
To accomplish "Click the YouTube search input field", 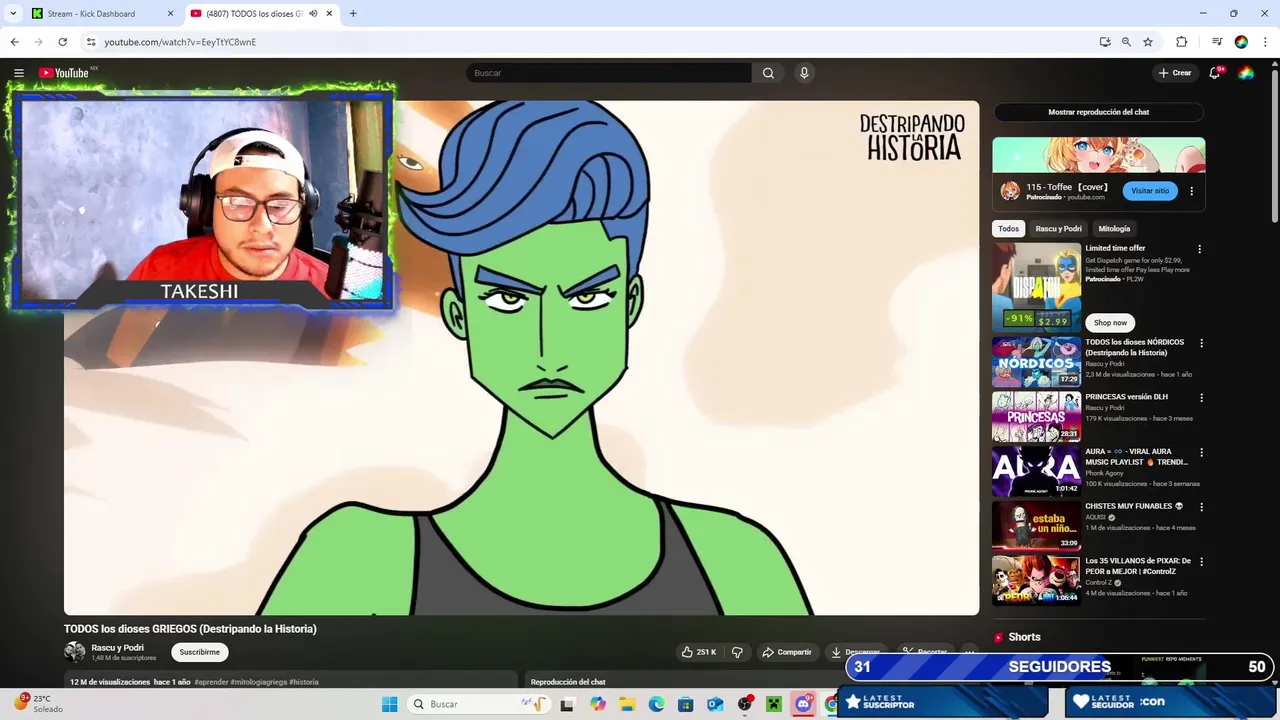I will point(608,73).
